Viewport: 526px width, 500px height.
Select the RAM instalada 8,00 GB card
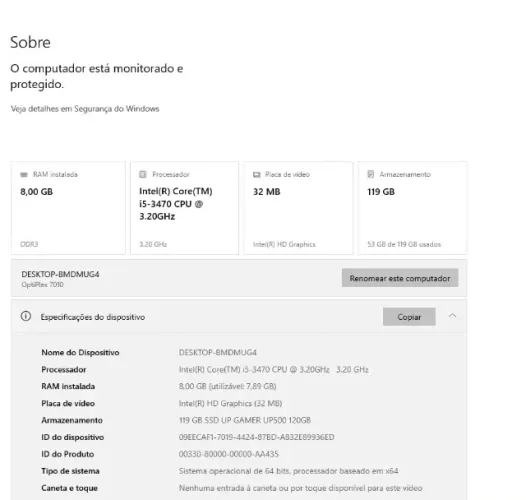pos(68,208)
